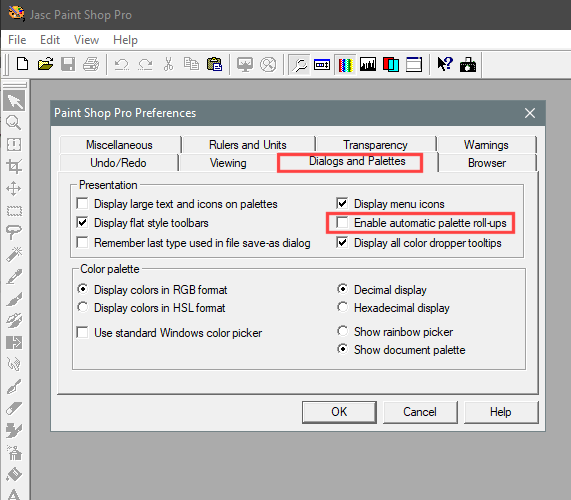
Task: Click the Open file folder icon
Action: coord(46,64)
